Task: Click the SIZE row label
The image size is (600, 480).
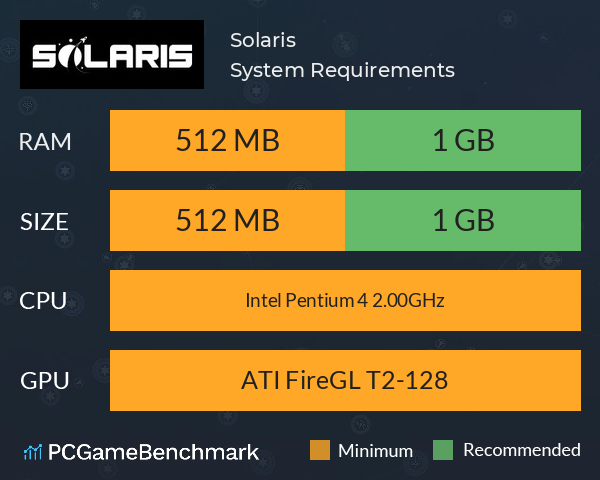Action: coord(44,222)
